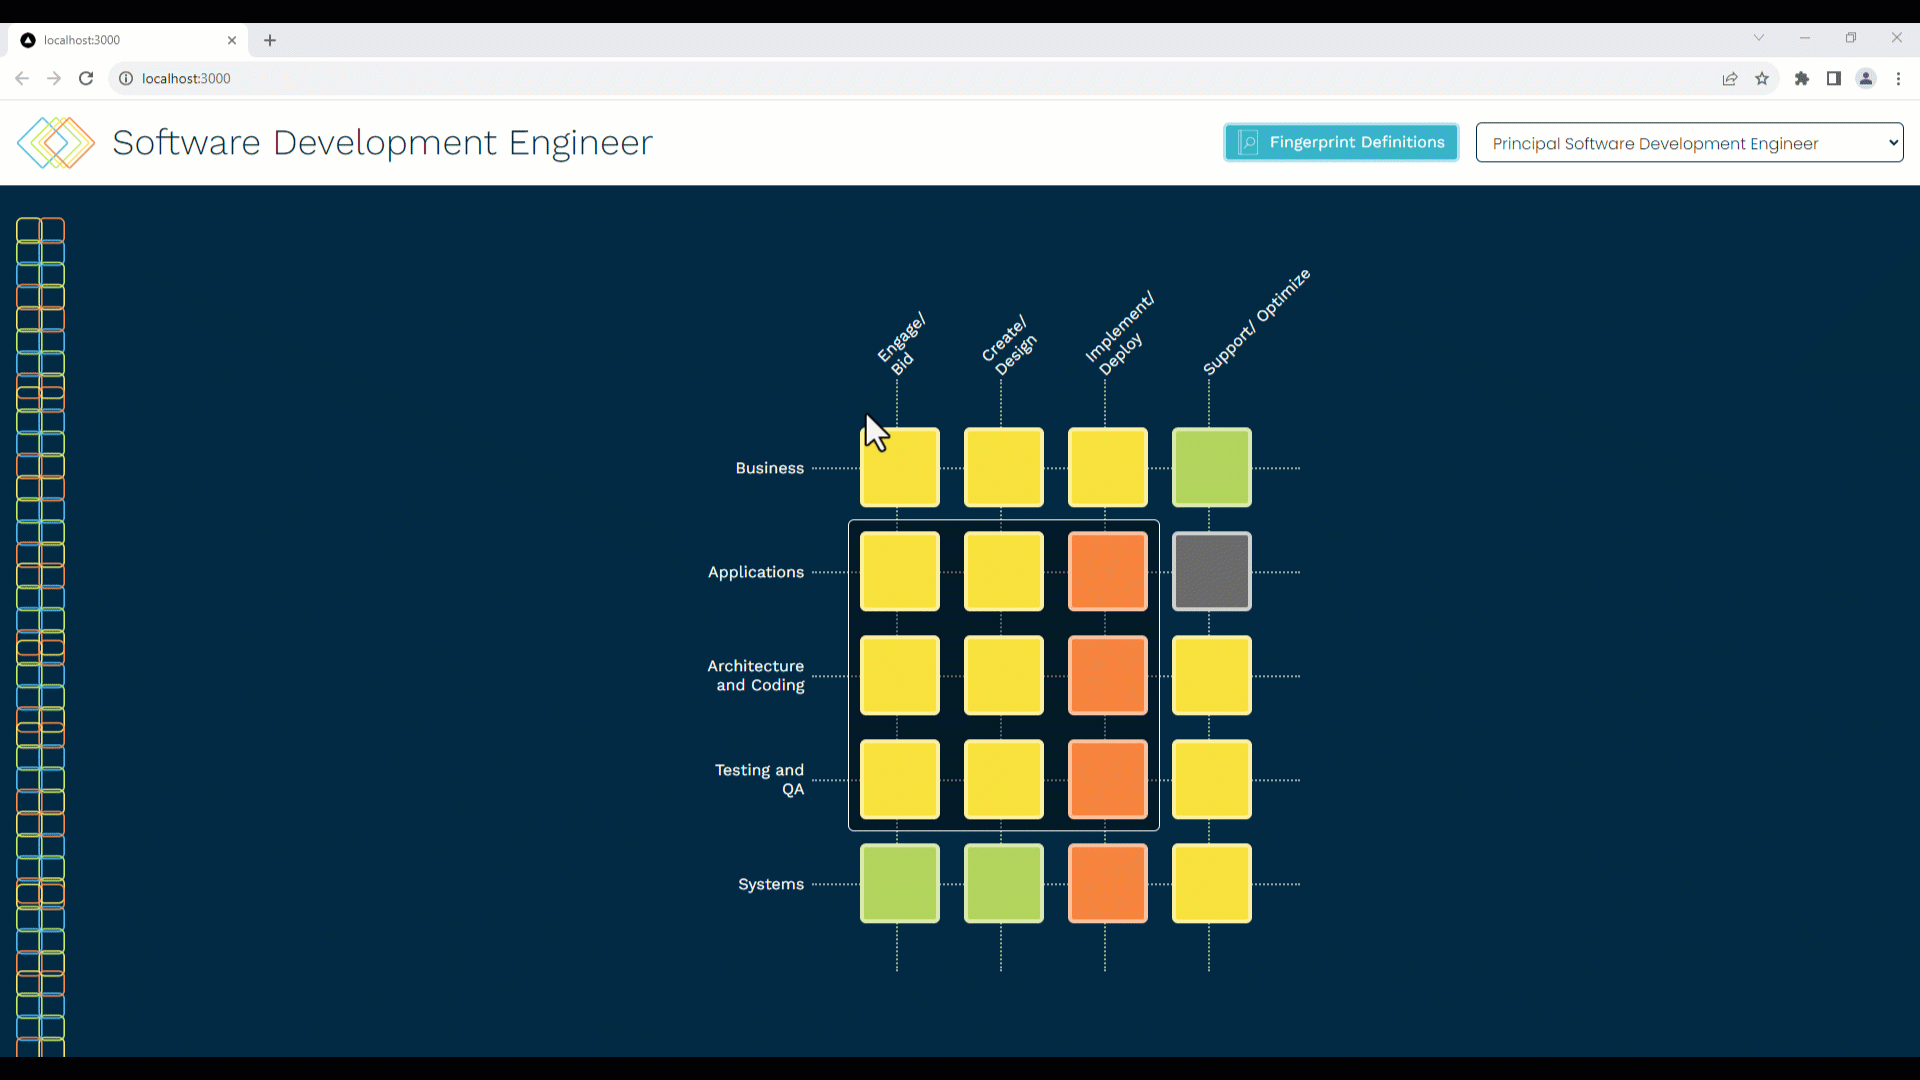Reload the page with refresh icon

(86, 78)
